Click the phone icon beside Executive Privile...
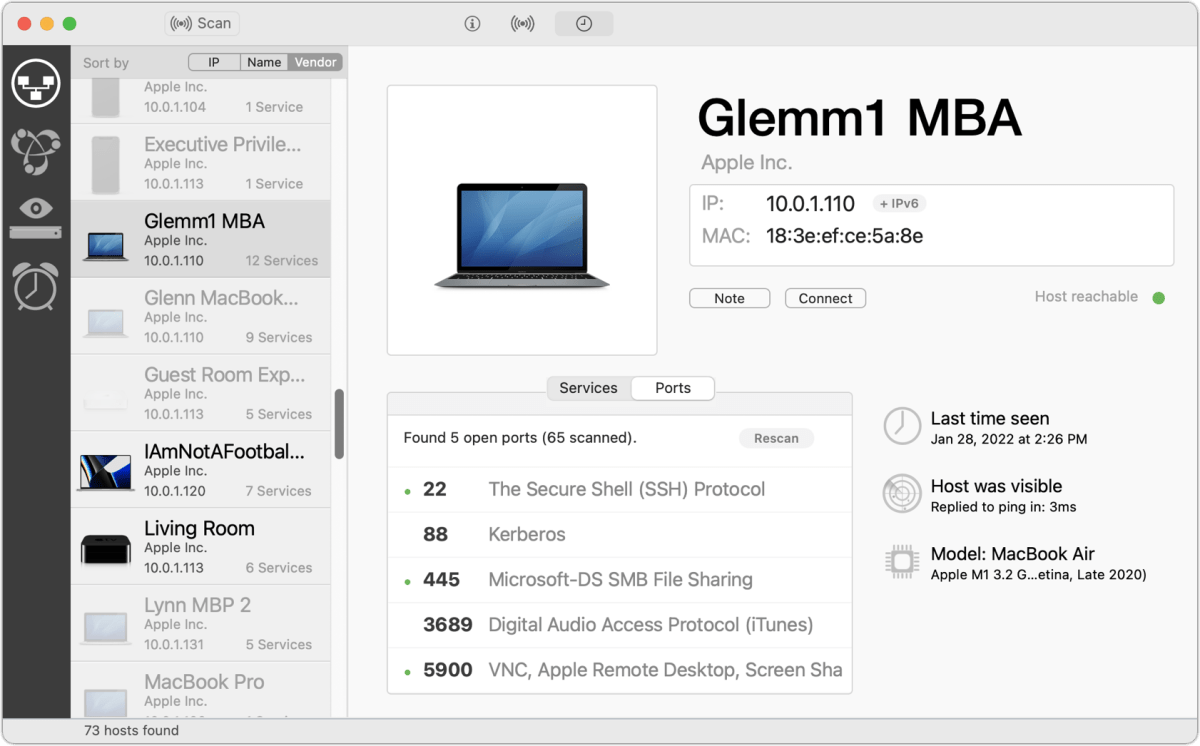The image size is (1200, 746). [x=106, y=164]
